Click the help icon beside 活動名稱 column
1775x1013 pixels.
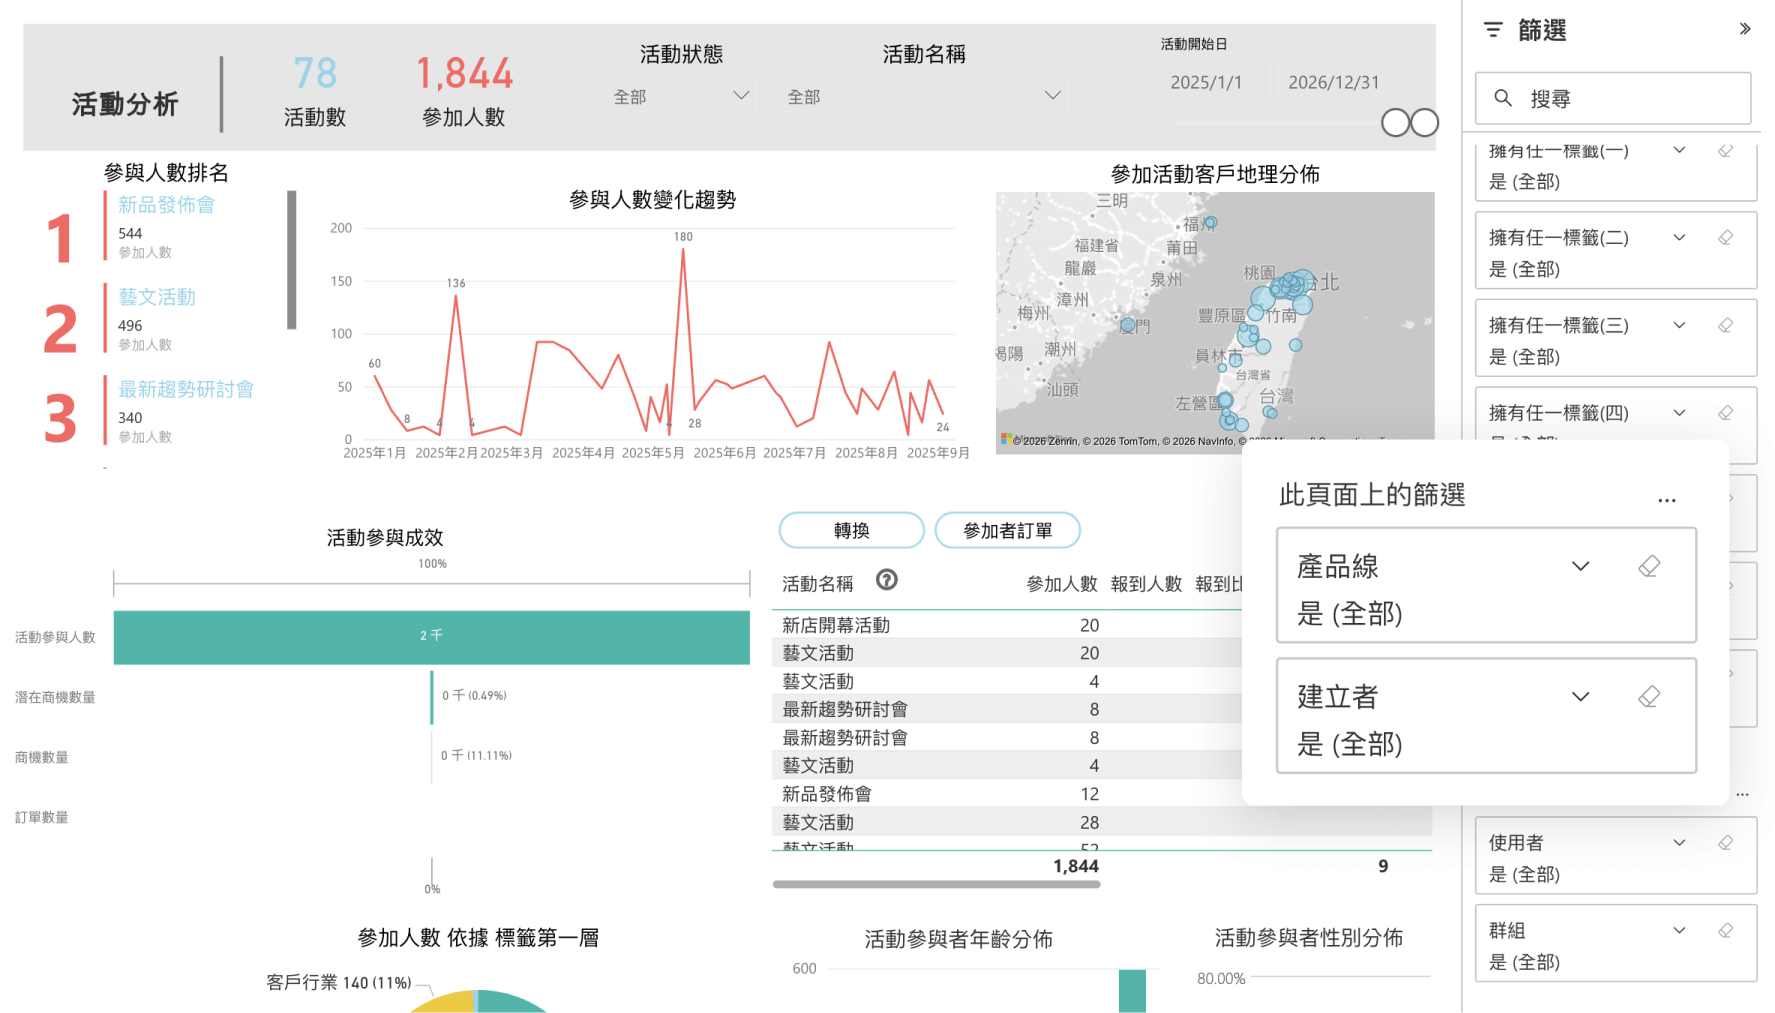886,580
